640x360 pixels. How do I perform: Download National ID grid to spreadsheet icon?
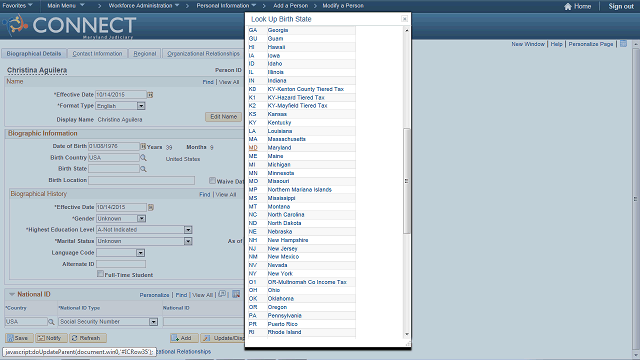(x=236, y=294)
